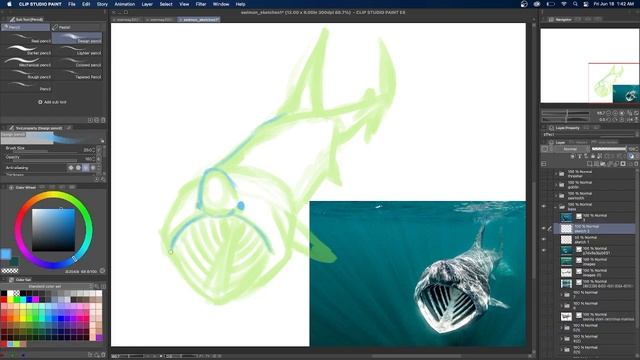Select the transparent color swatch
The width and height of the screenshot is (640, 360).
(10, 271)
